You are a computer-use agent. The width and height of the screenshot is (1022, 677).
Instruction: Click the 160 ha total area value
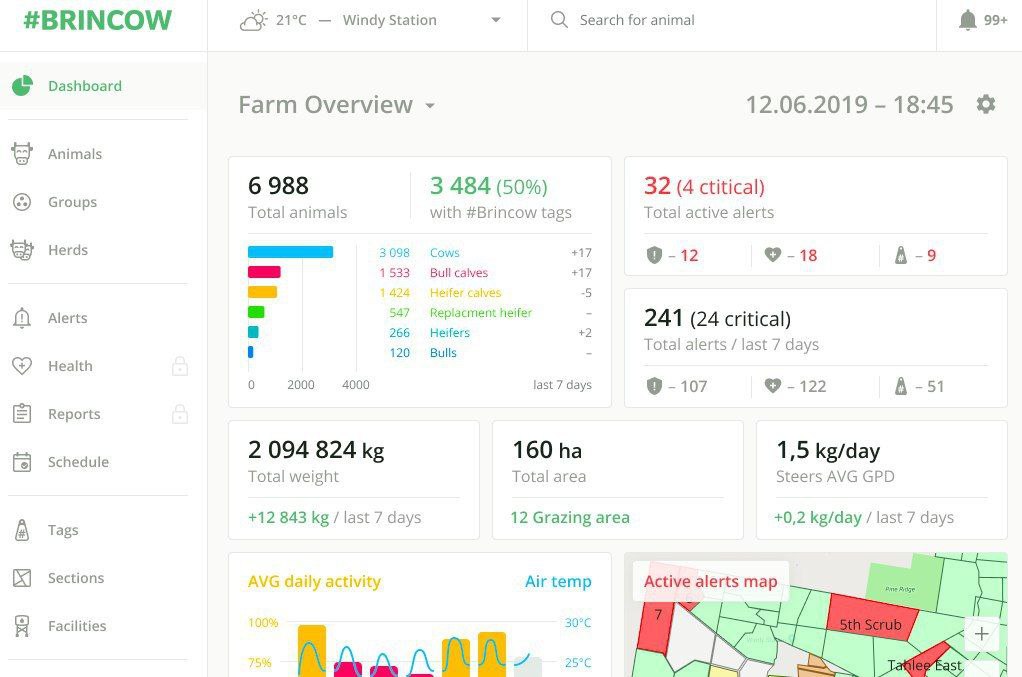point(548,450)
